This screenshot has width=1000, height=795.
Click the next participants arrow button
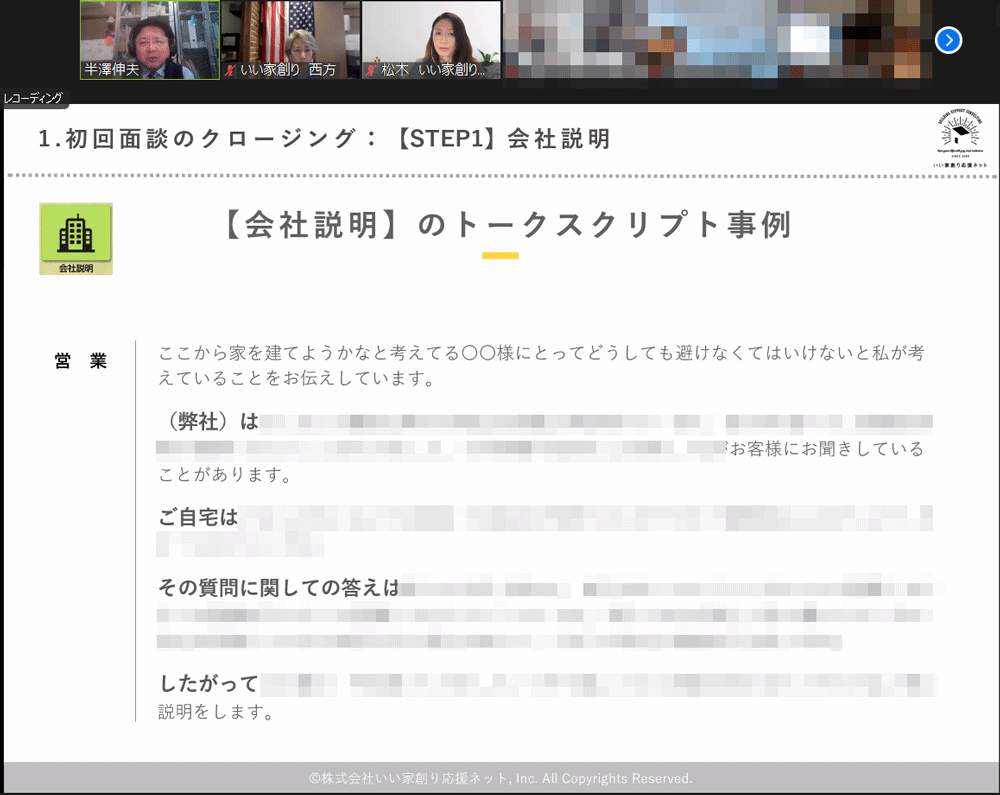click(948, 40)
